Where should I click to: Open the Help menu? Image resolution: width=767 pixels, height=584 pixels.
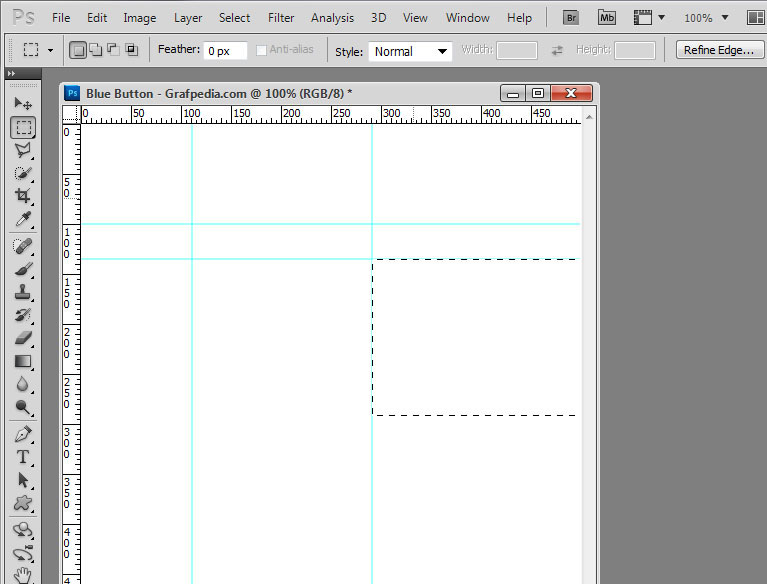(519, 18)
